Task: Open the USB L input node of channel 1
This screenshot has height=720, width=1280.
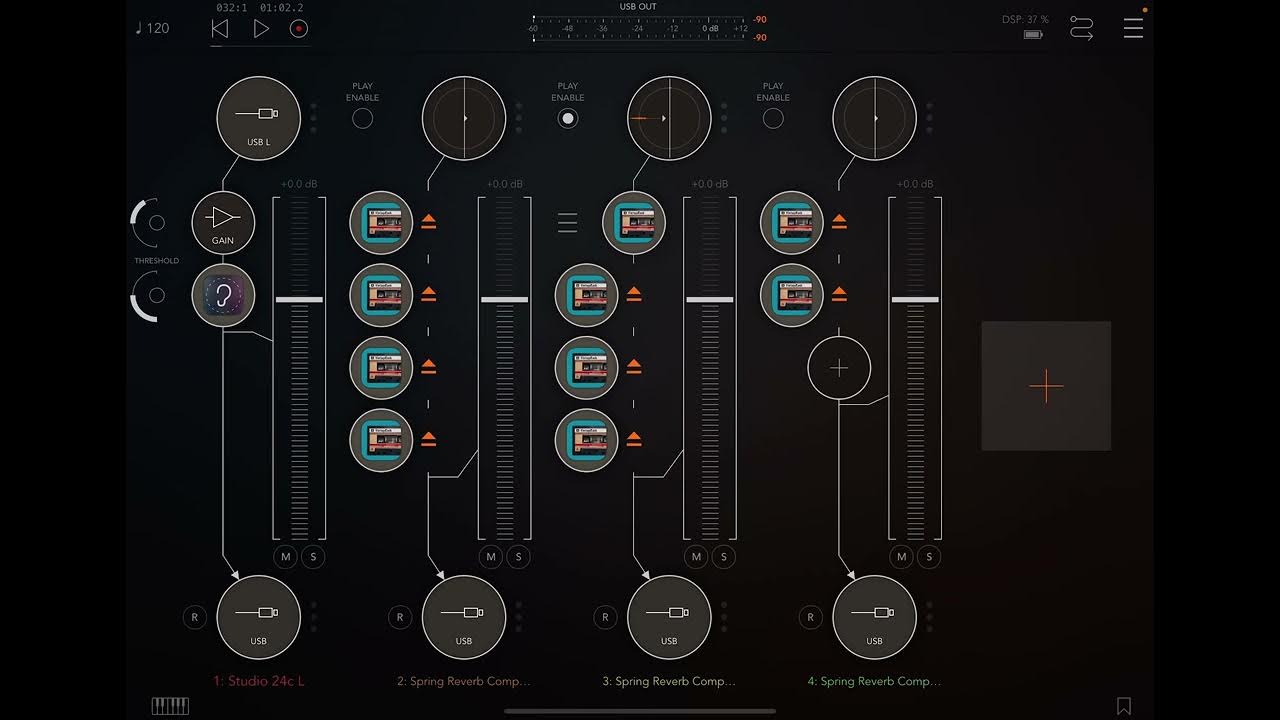Action: point(259,118)
